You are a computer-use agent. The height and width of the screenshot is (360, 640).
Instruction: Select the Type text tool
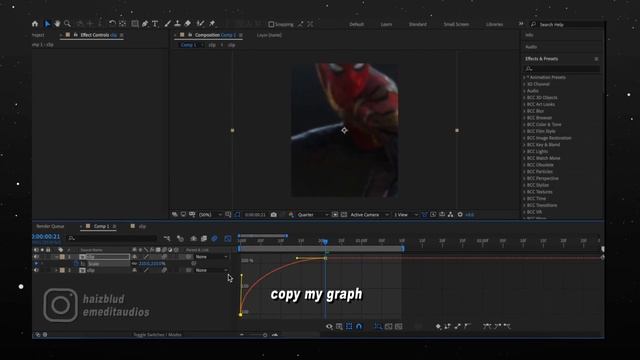click(x=155, y=24)
